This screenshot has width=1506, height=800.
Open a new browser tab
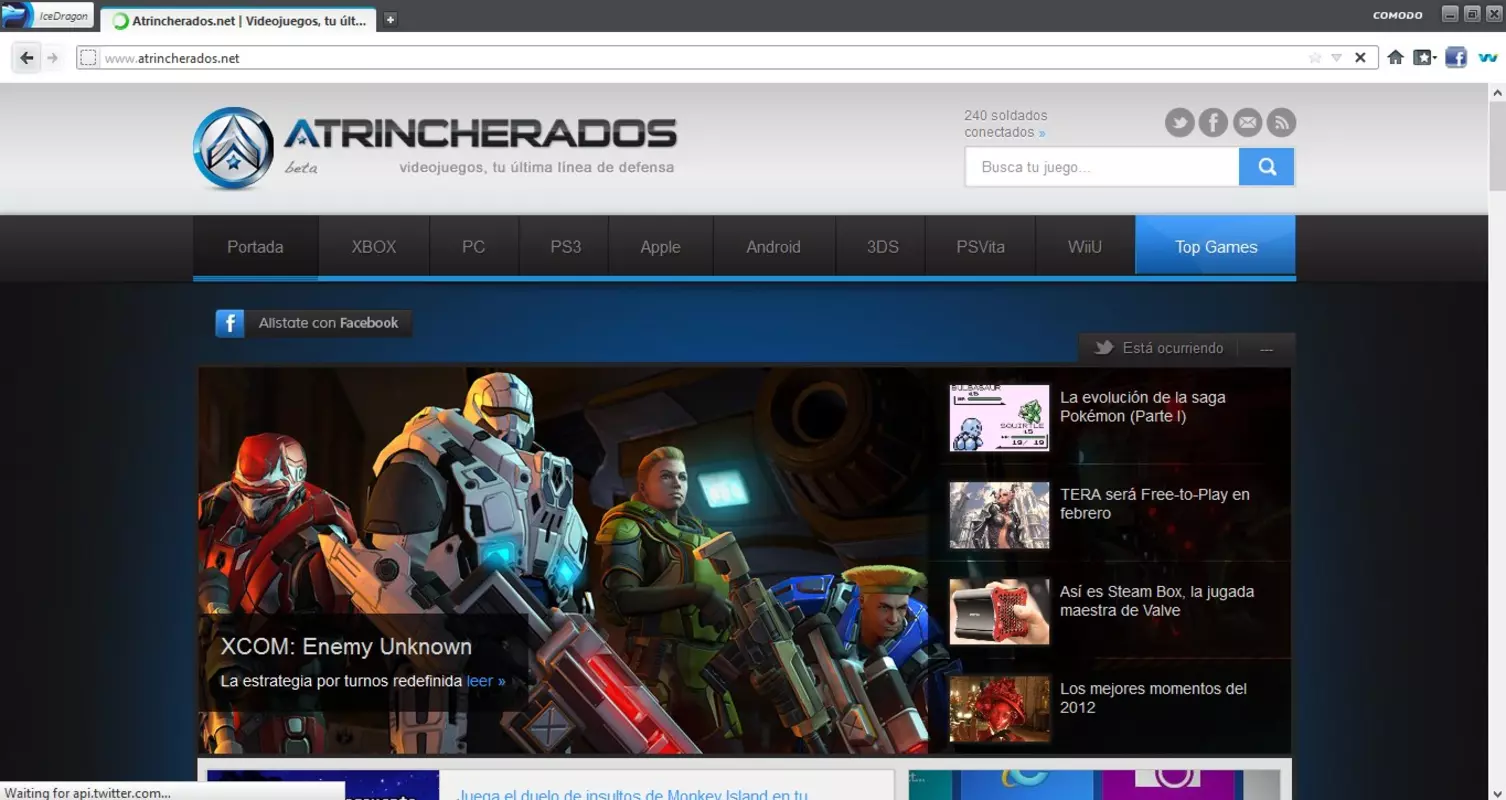[390, 20]
